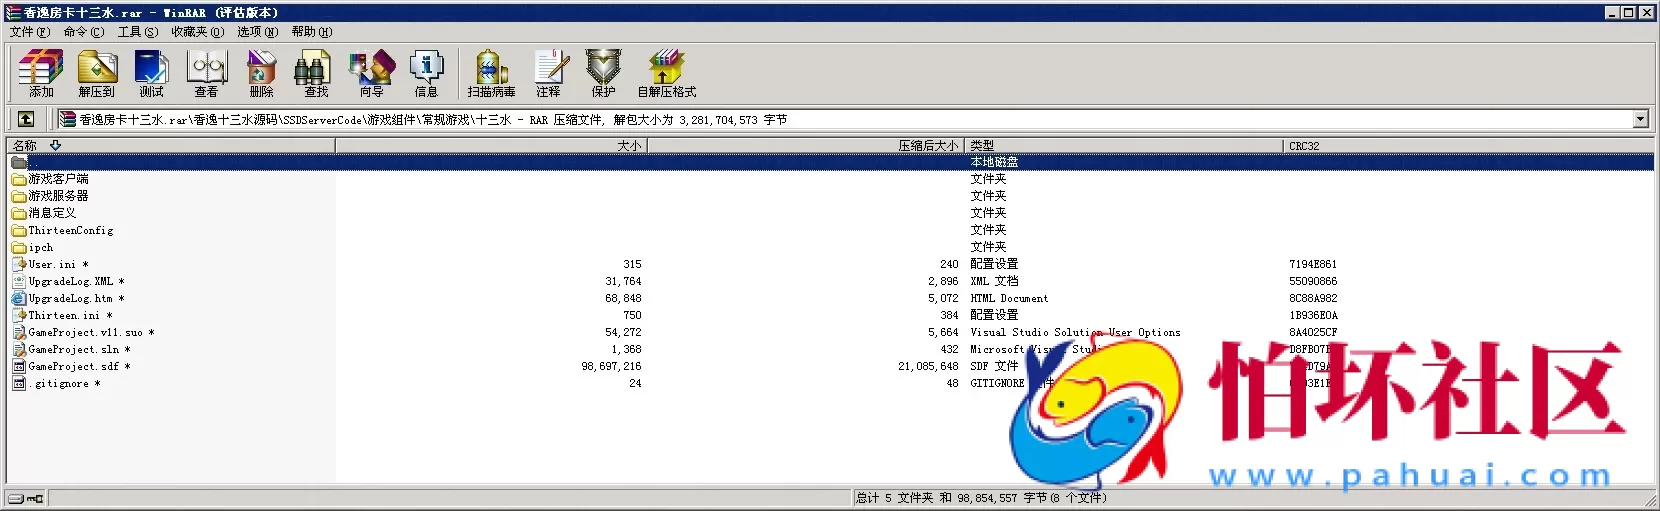Sort by 名称 (Name) column header

pyautogui.click(x=171, y=146)
